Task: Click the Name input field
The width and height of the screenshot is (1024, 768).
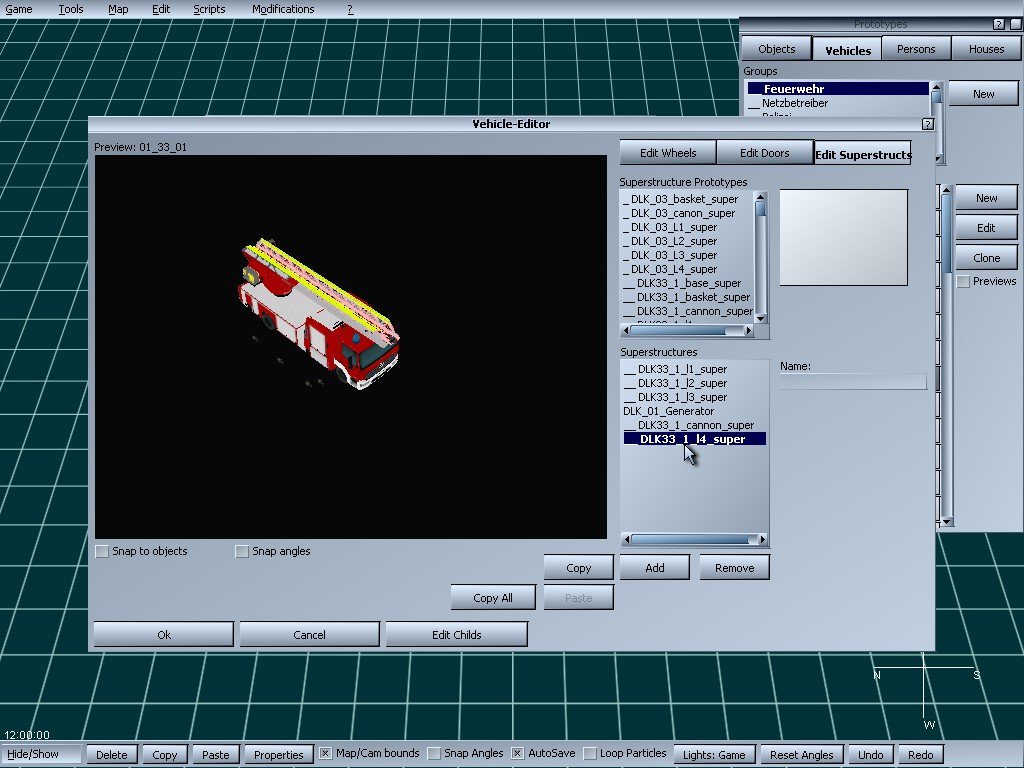Action: point(853,382)
